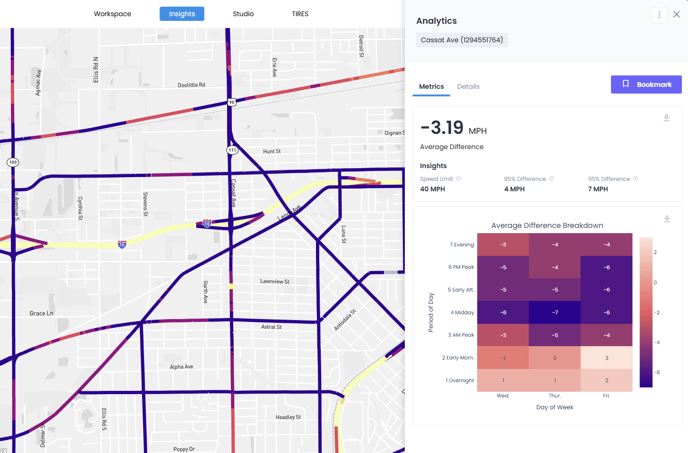Select the Metrics tab
The width and height of the screenshot is (688, 453).
pyautogui.click(x=431, y=87)
